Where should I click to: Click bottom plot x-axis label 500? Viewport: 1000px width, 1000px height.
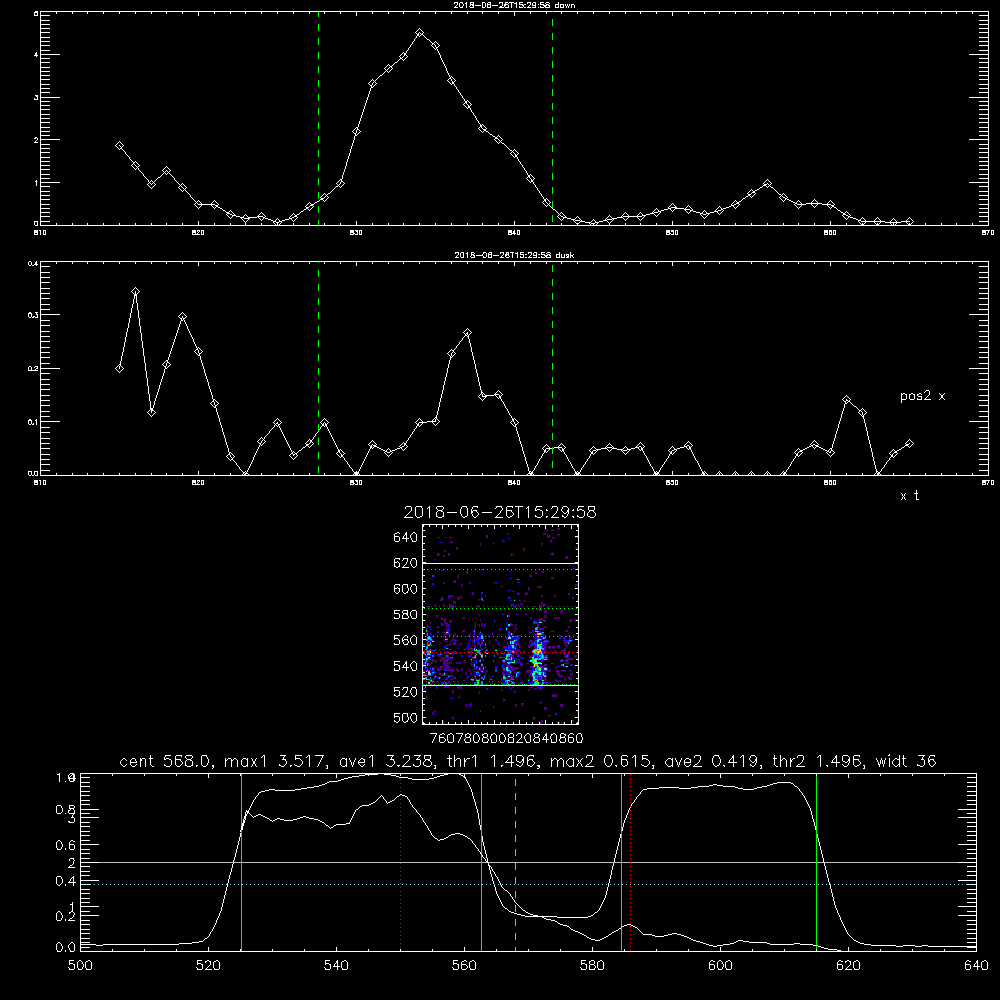pos(80,965)
